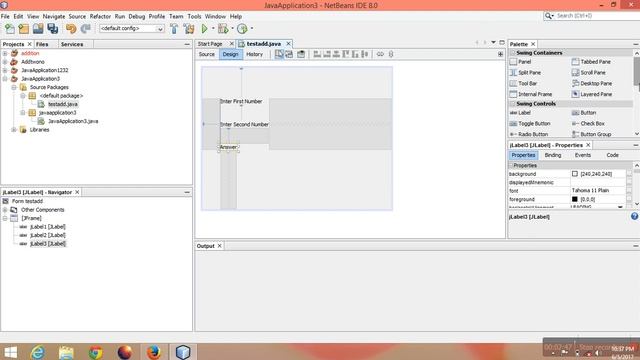Switch to the Start Page tab

point(210,44)
